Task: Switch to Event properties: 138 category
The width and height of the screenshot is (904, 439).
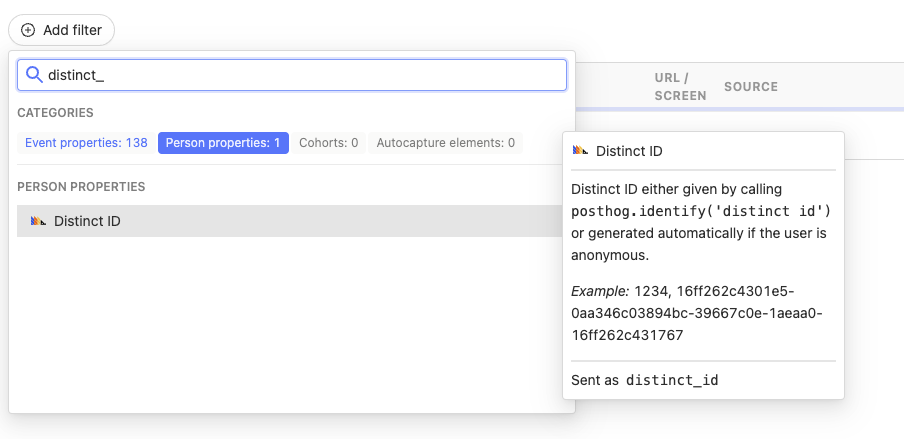Action: 86,143
